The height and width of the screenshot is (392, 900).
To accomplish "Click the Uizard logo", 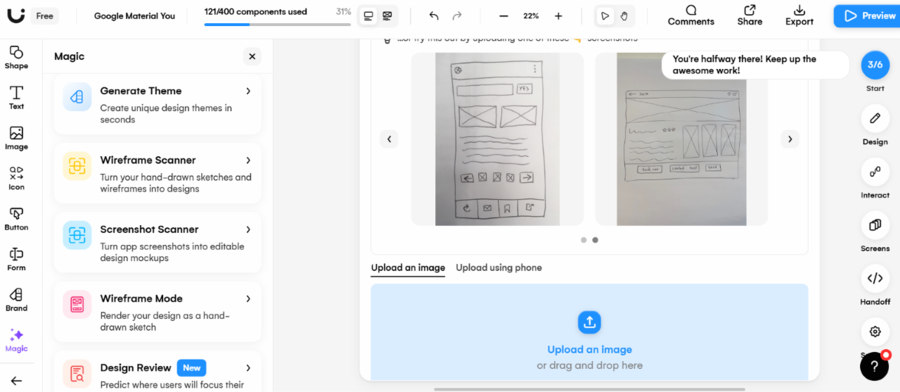I will [x=15, y=15].
